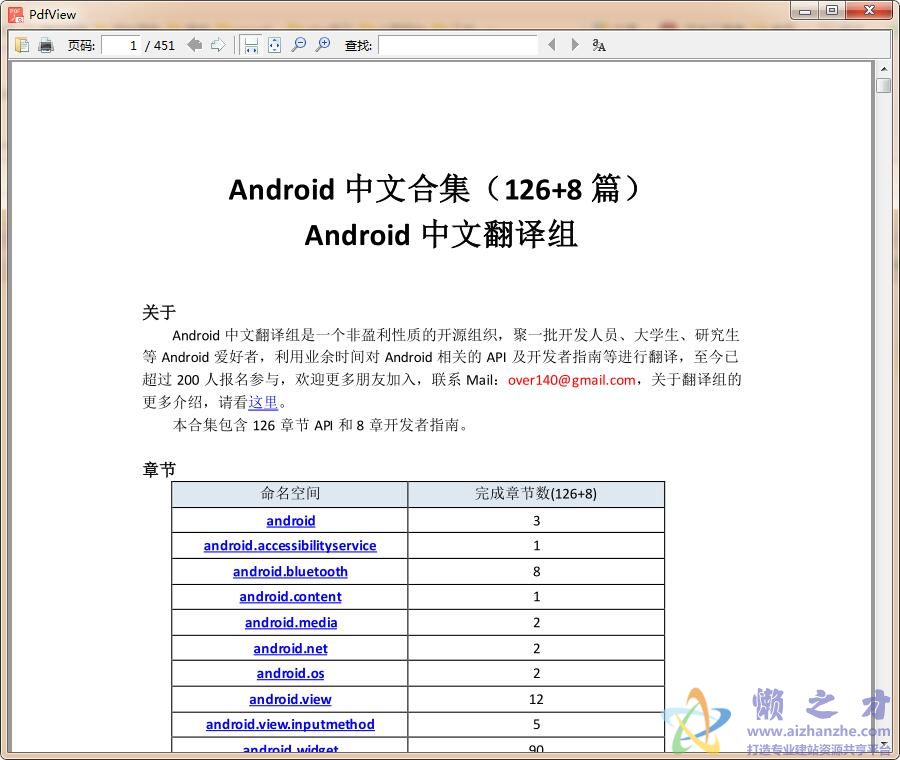Select fit width view icon
900x760 pixels.
[251, 45]
